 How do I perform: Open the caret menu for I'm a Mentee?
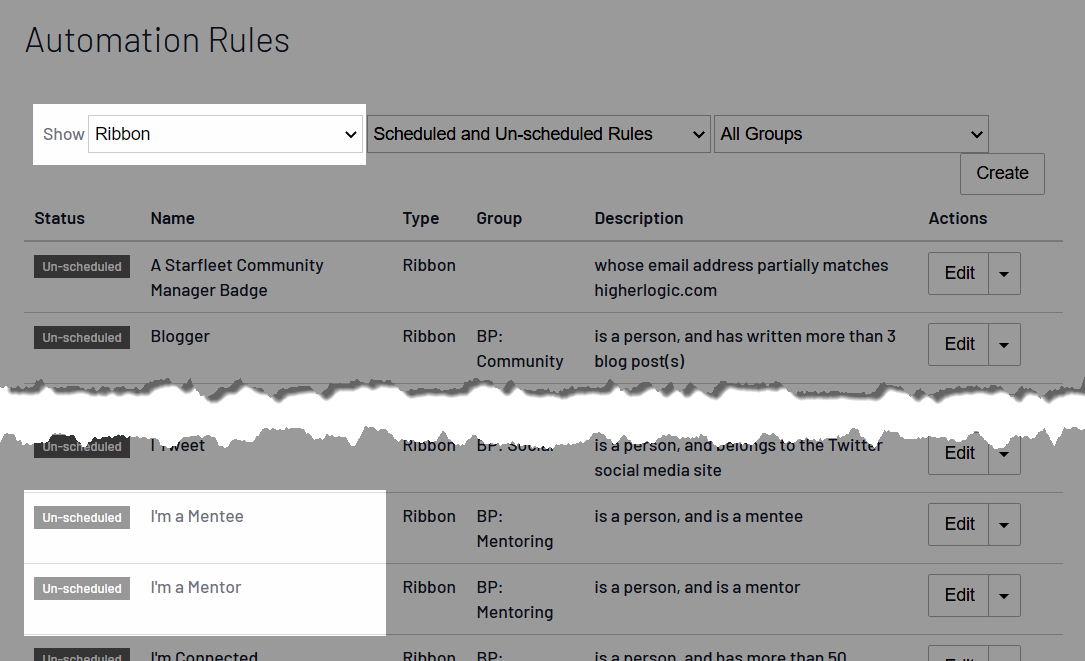[1004, 524]
